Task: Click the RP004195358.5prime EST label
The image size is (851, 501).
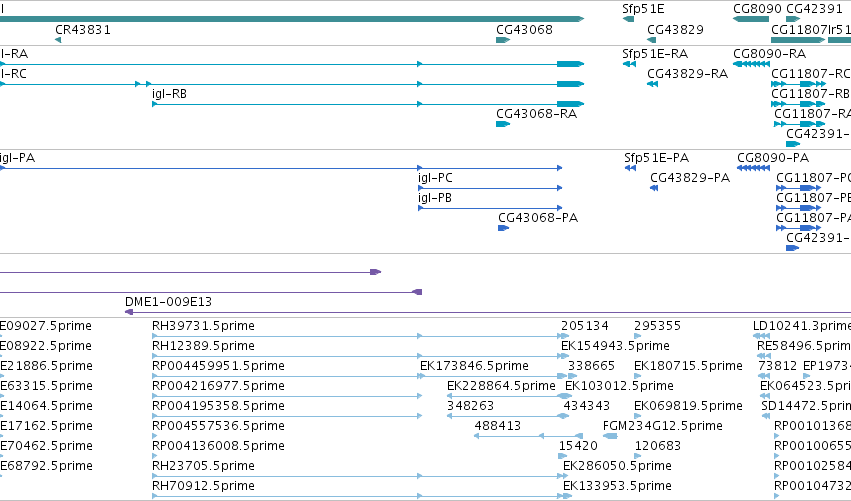Action: click(218, 407)
